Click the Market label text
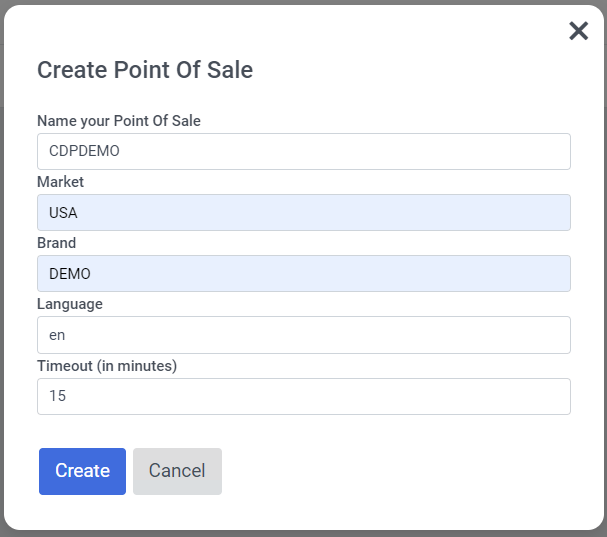Viewport: 607px width, 537px height. click(x=60, y=182)
